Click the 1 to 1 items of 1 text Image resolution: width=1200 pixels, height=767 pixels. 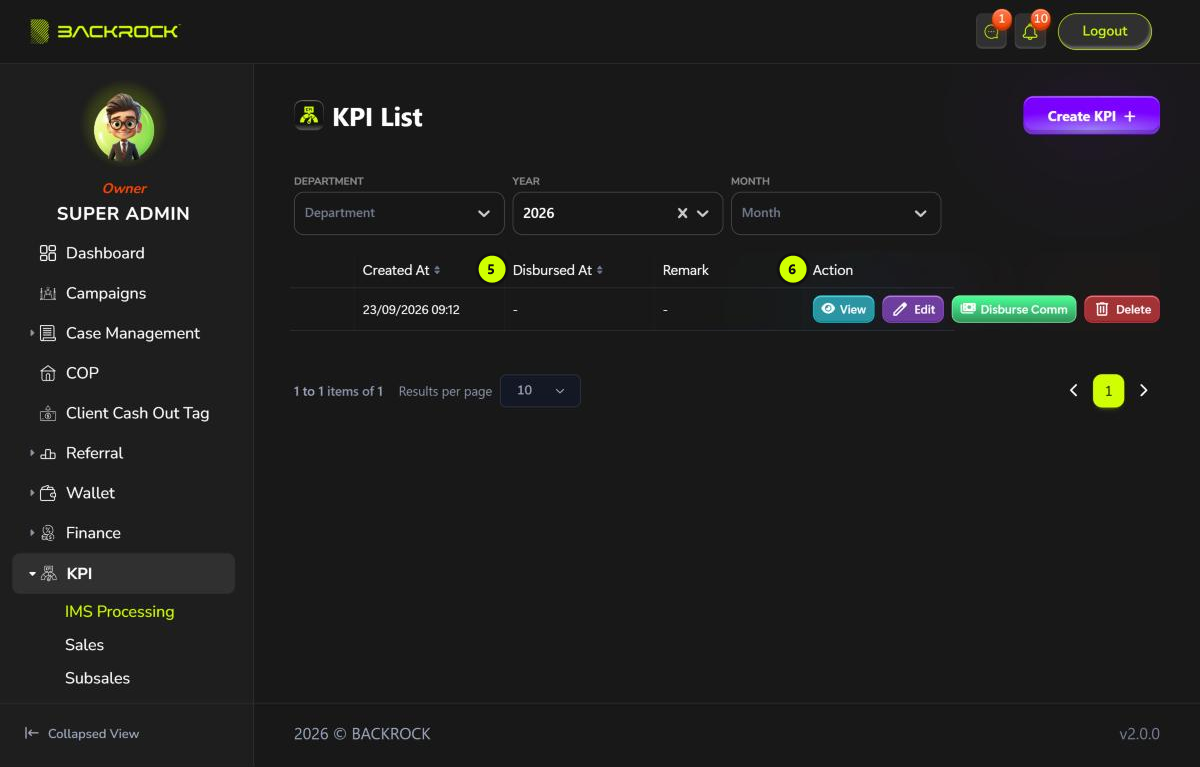(338, 391)
